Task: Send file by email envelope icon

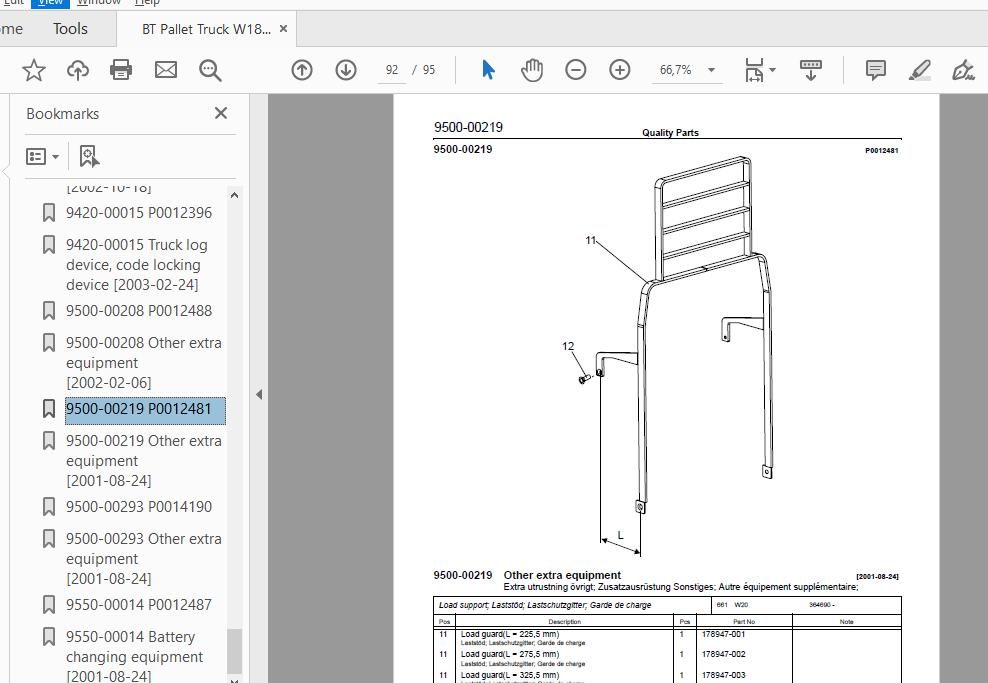Action: 166,70
